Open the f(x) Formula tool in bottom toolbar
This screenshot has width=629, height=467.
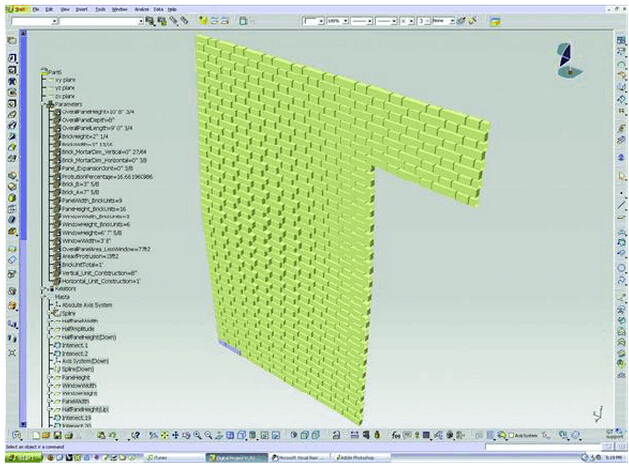(397, 435)
